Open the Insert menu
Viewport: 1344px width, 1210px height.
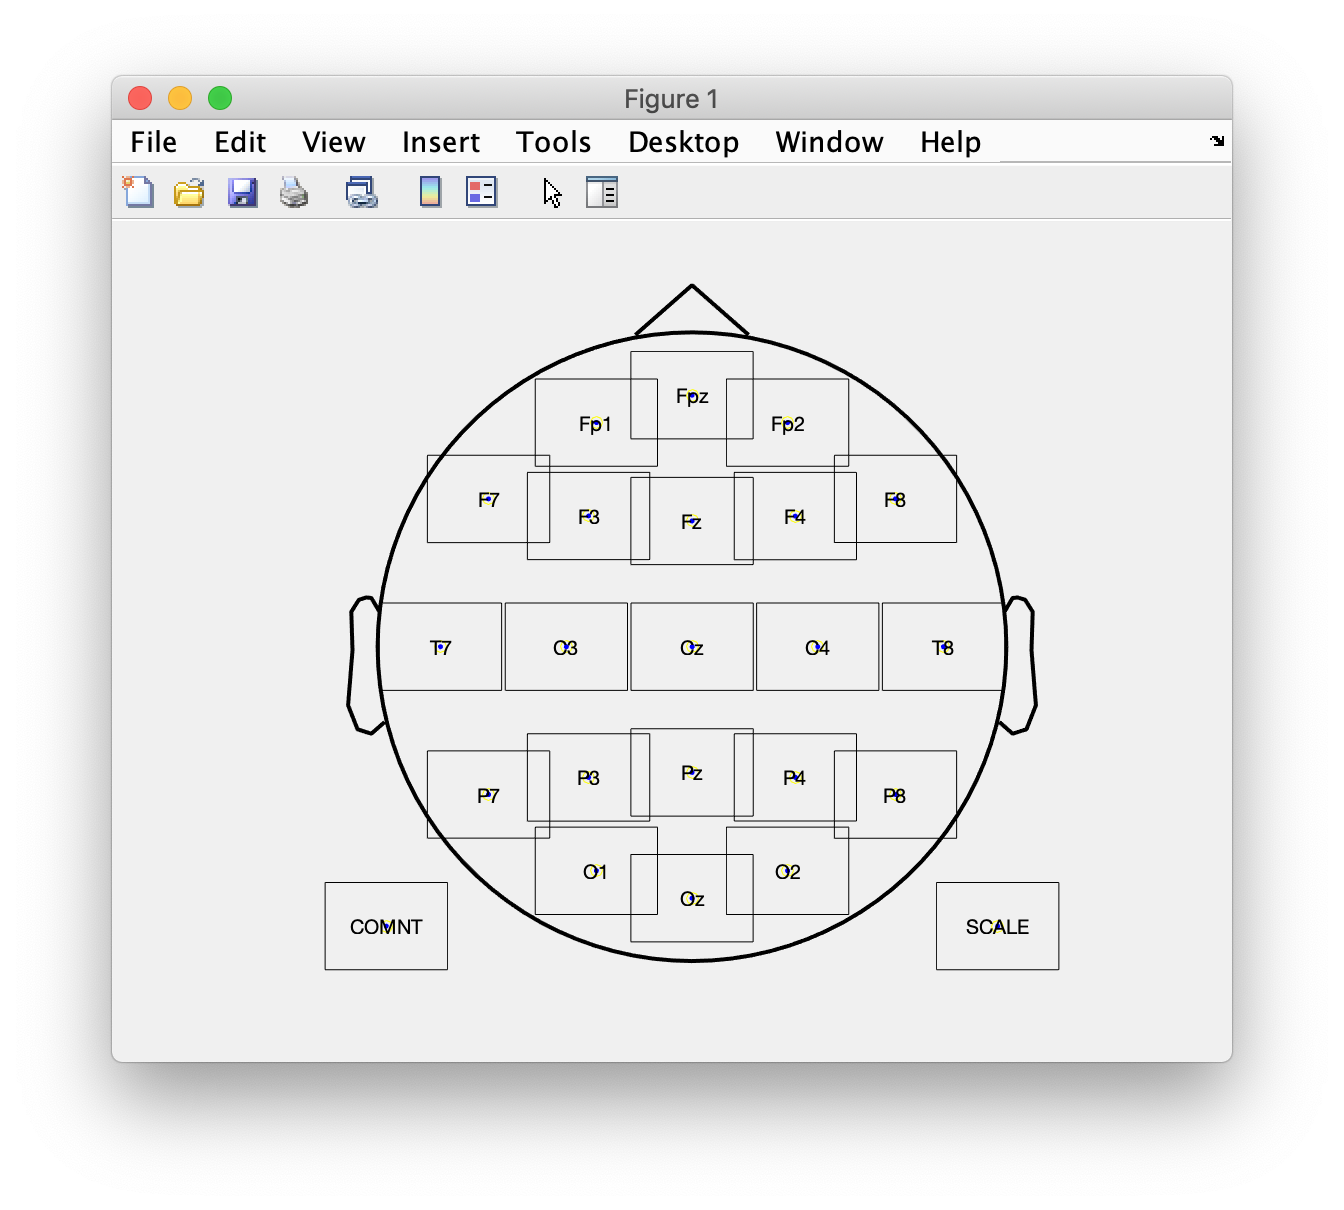[x=441, y=142]
